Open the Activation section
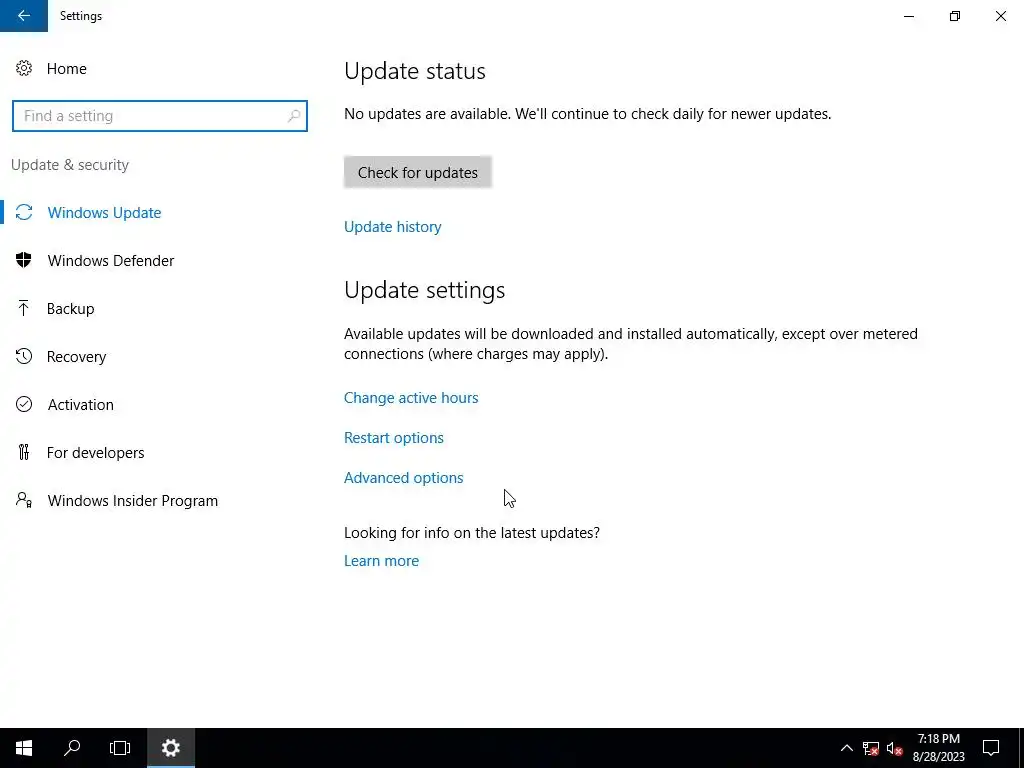The height and width of the screenshot is (768, 1024). pyautogui.click(x=80, y=405)
